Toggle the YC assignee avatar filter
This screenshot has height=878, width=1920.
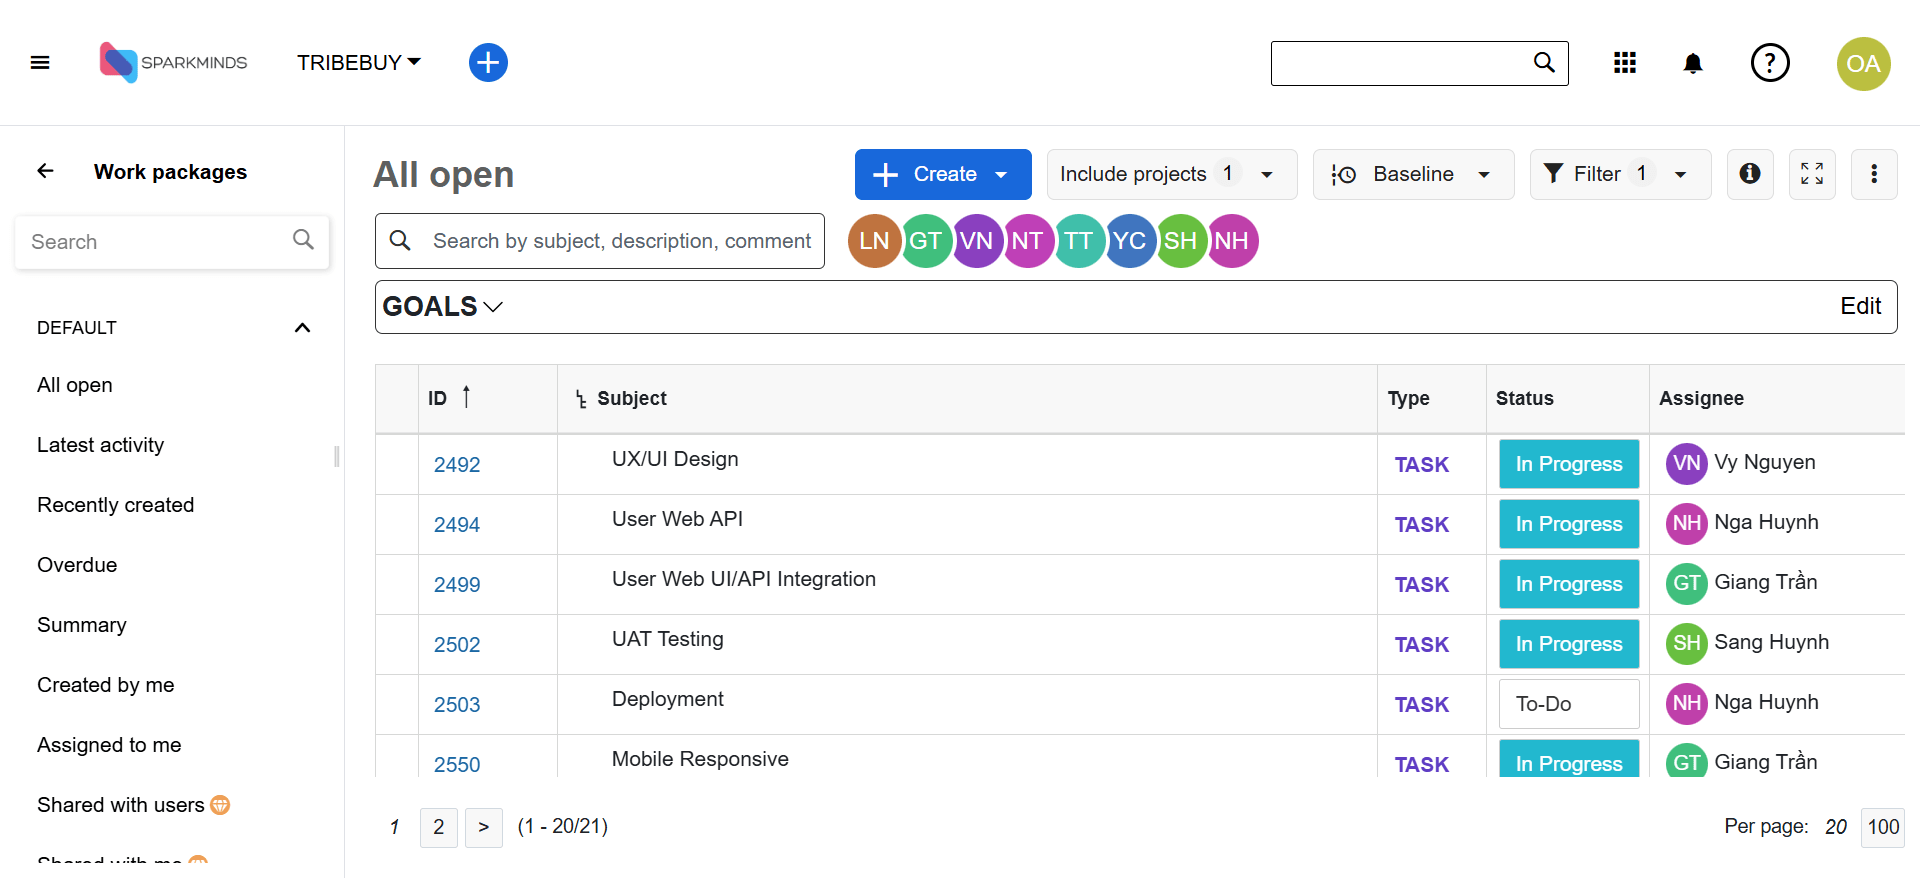coord(1129,241)
